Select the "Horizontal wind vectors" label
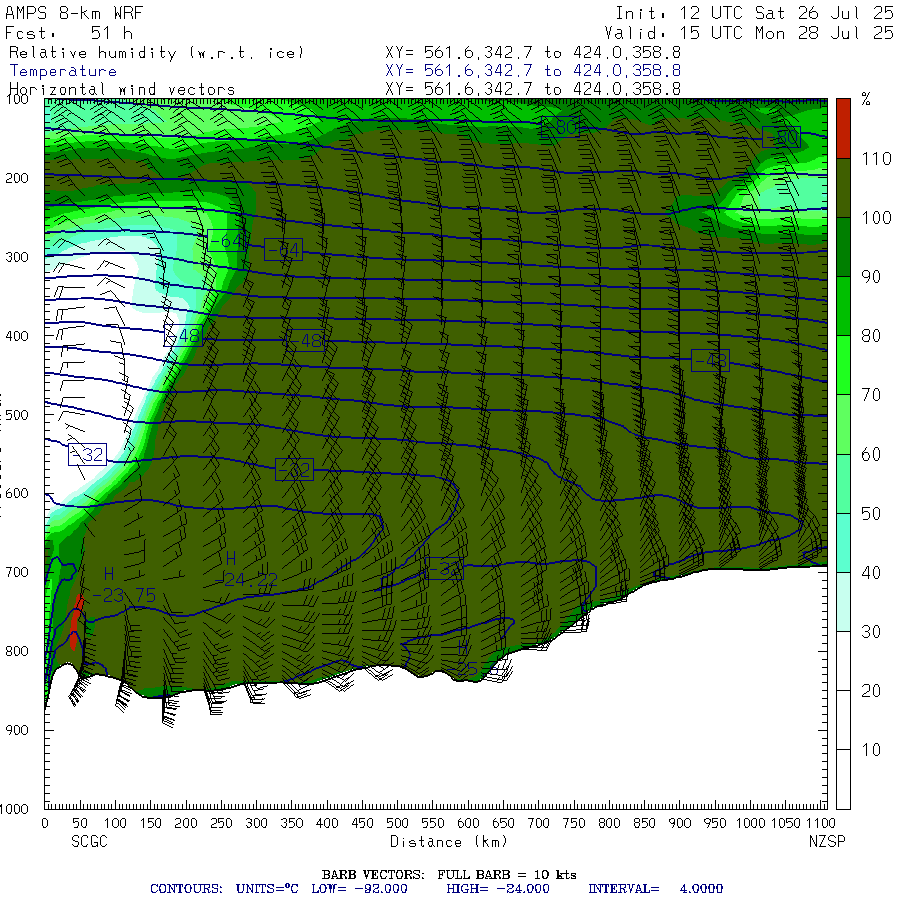900x900 pixels. pyautogui.click(x=122, y=90)
